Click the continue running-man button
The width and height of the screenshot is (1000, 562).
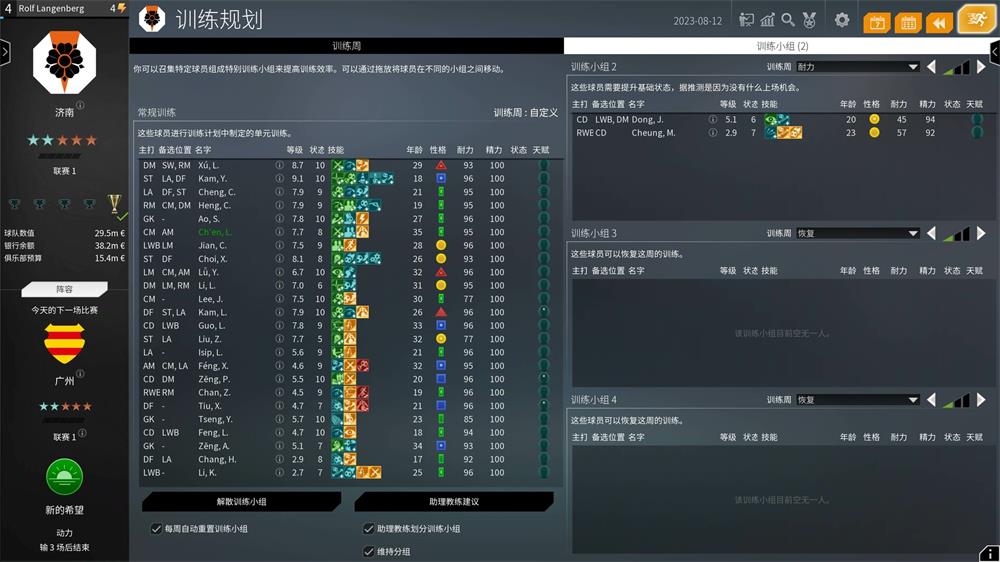(x=976, y=20)
